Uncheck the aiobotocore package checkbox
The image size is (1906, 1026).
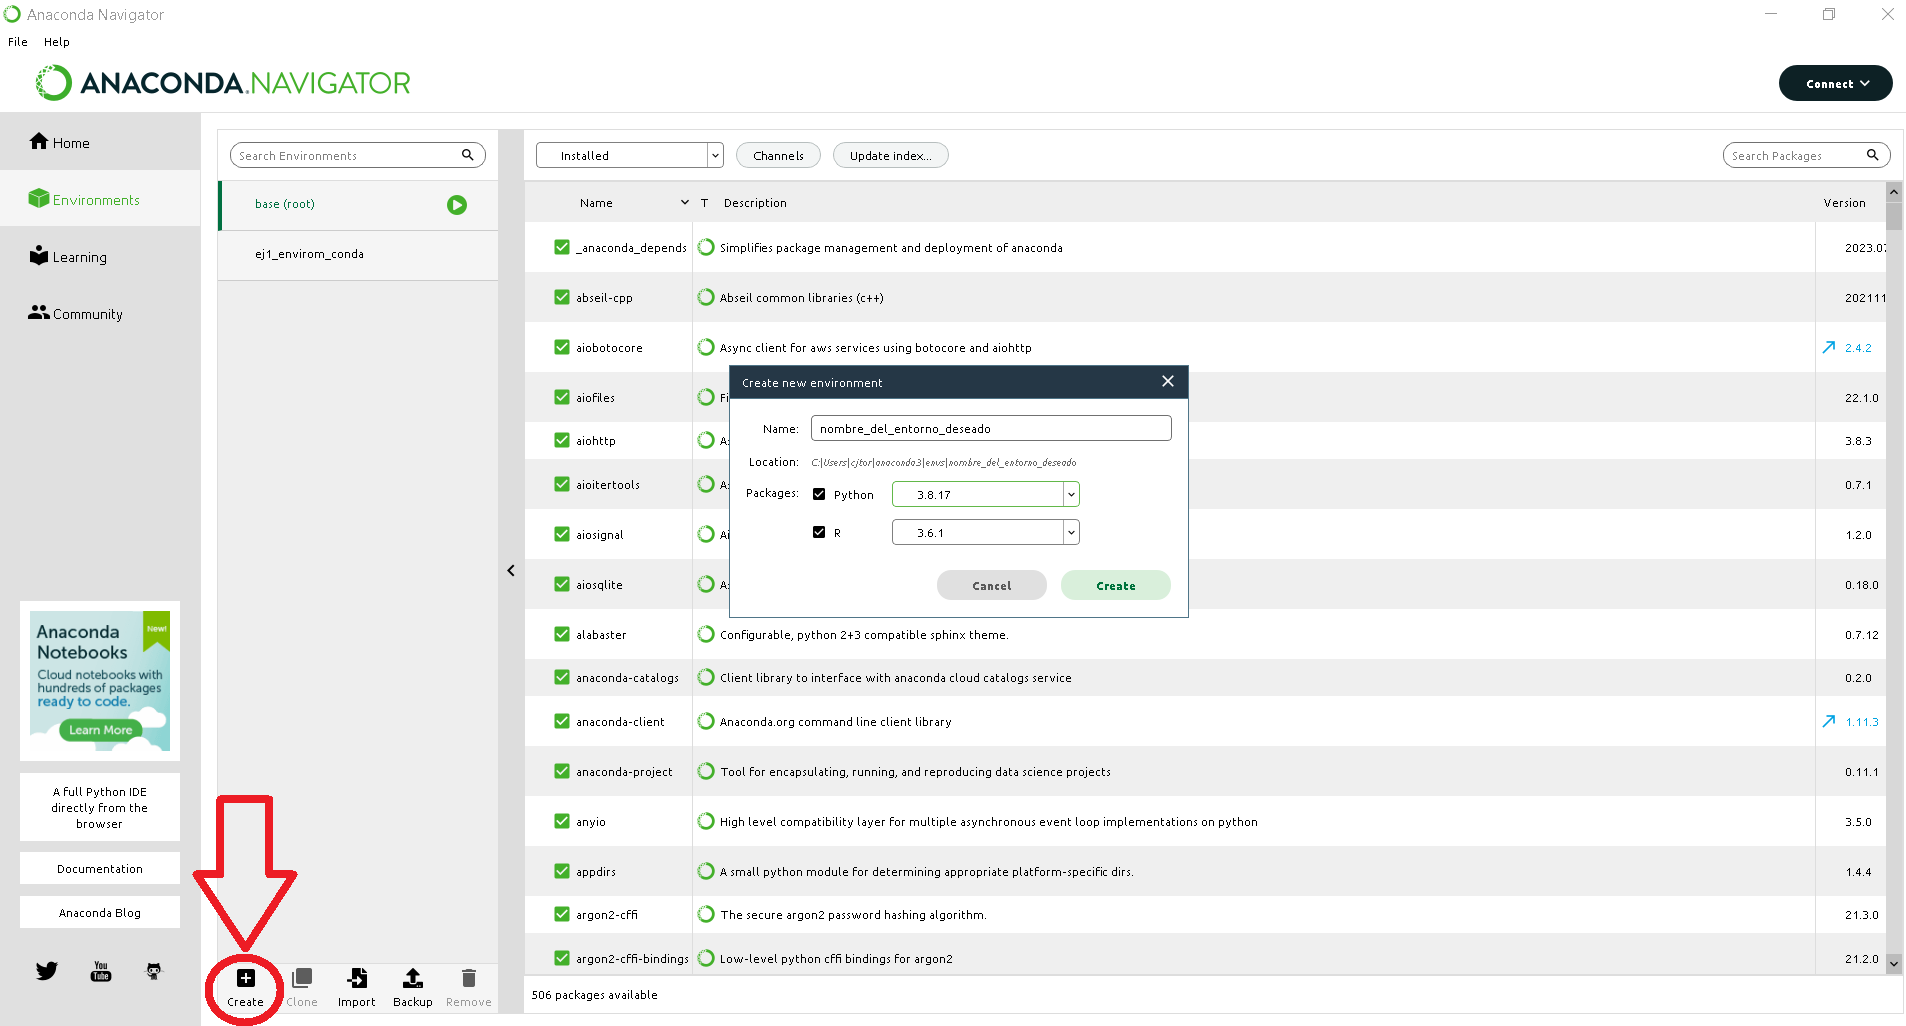pyautogui.click(x=562, y=347)
